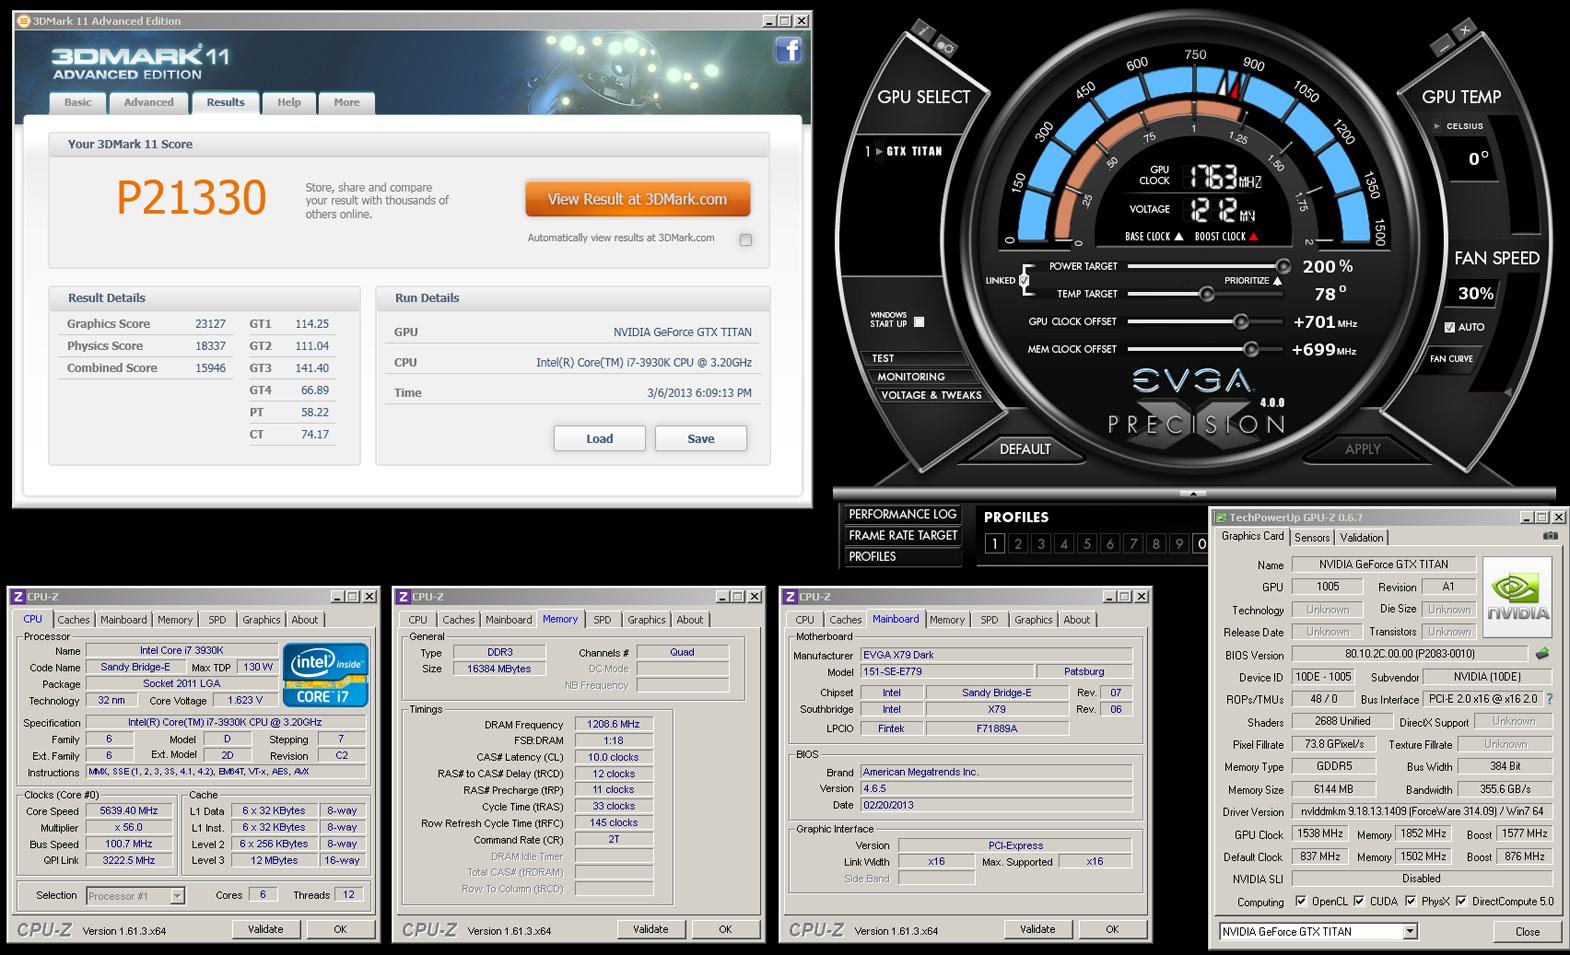Click the NVIDIA logo in GPU-Z

tap(1517, 597)
